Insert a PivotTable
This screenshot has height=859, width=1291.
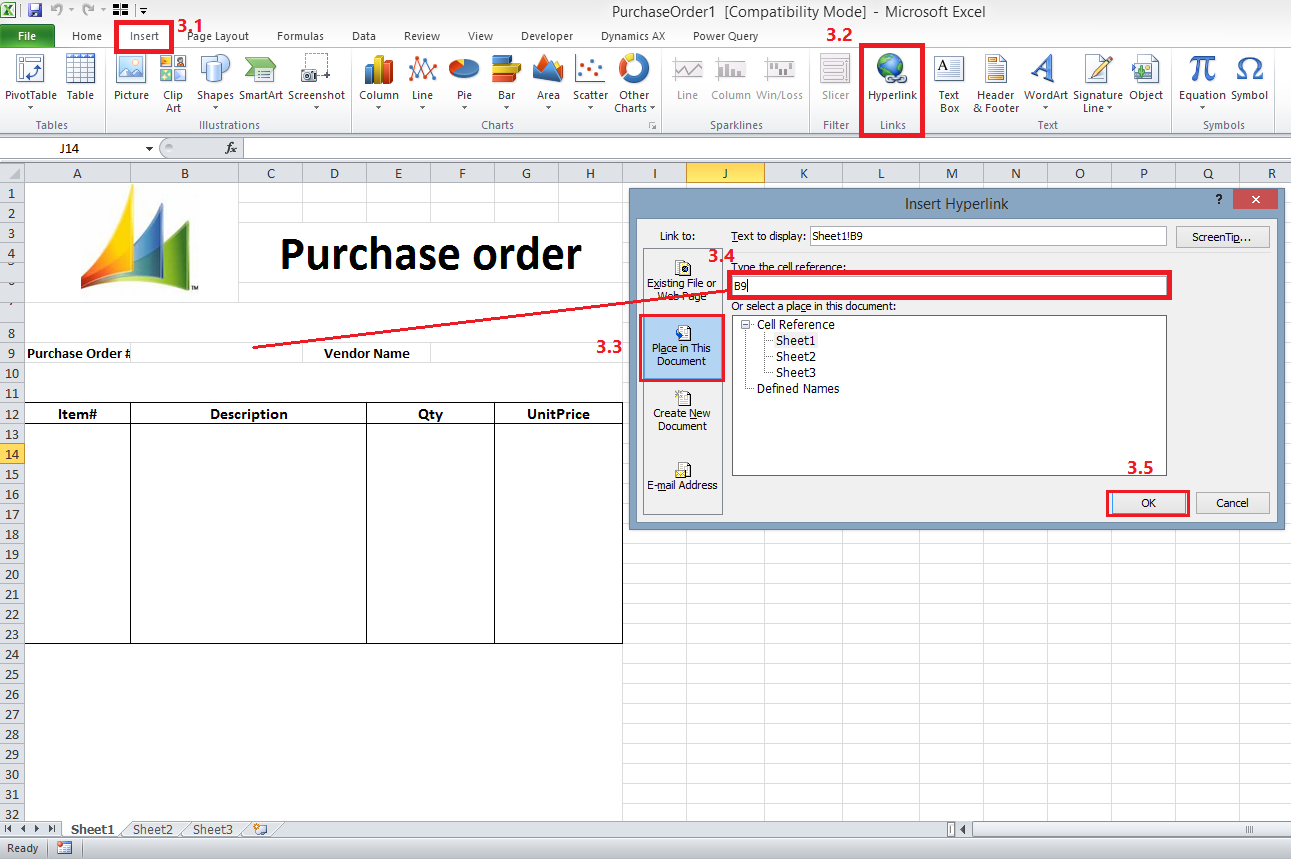(x=31, y=80)
